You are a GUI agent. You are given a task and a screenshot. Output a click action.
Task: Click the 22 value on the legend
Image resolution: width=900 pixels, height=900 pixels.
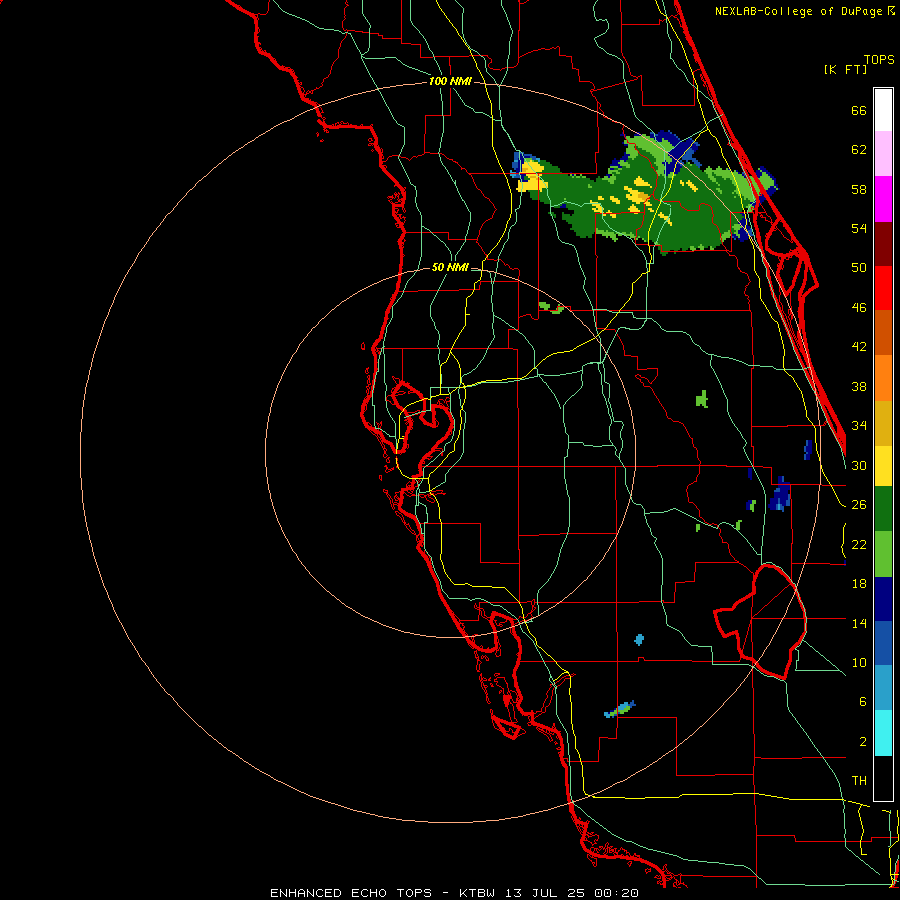pyautogui.click(x=859, y=544)
